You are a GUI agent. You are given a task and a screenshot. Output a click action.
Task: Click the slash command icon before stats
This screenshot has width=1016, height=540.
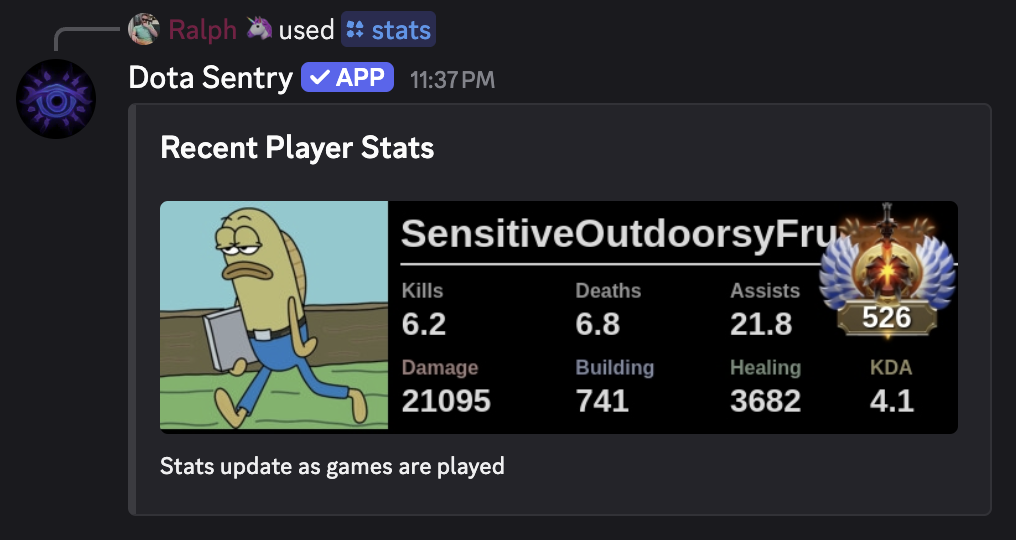(355, 30)
